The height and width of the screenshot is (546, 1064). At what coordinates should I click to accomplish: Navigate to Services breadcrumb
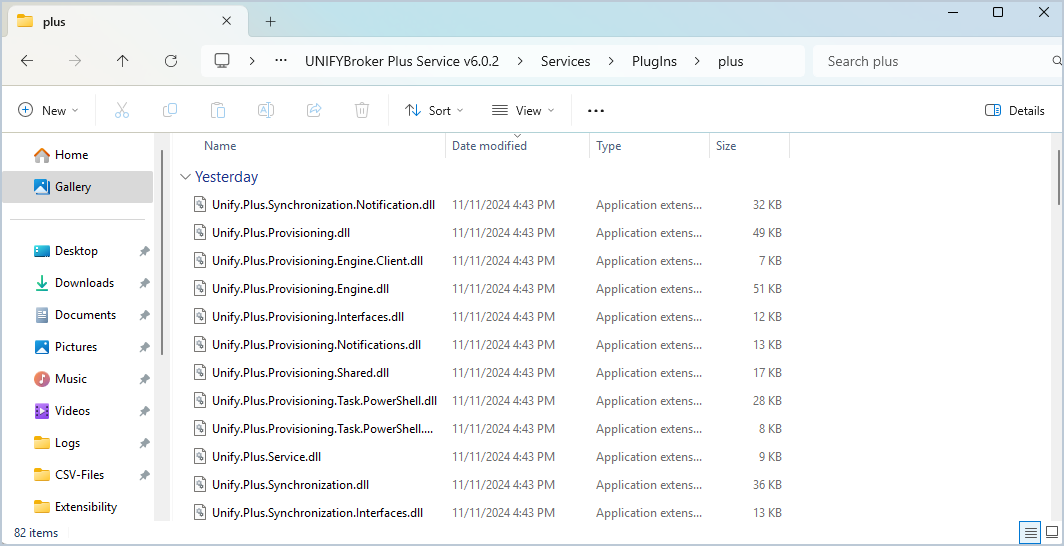(565, 61)
